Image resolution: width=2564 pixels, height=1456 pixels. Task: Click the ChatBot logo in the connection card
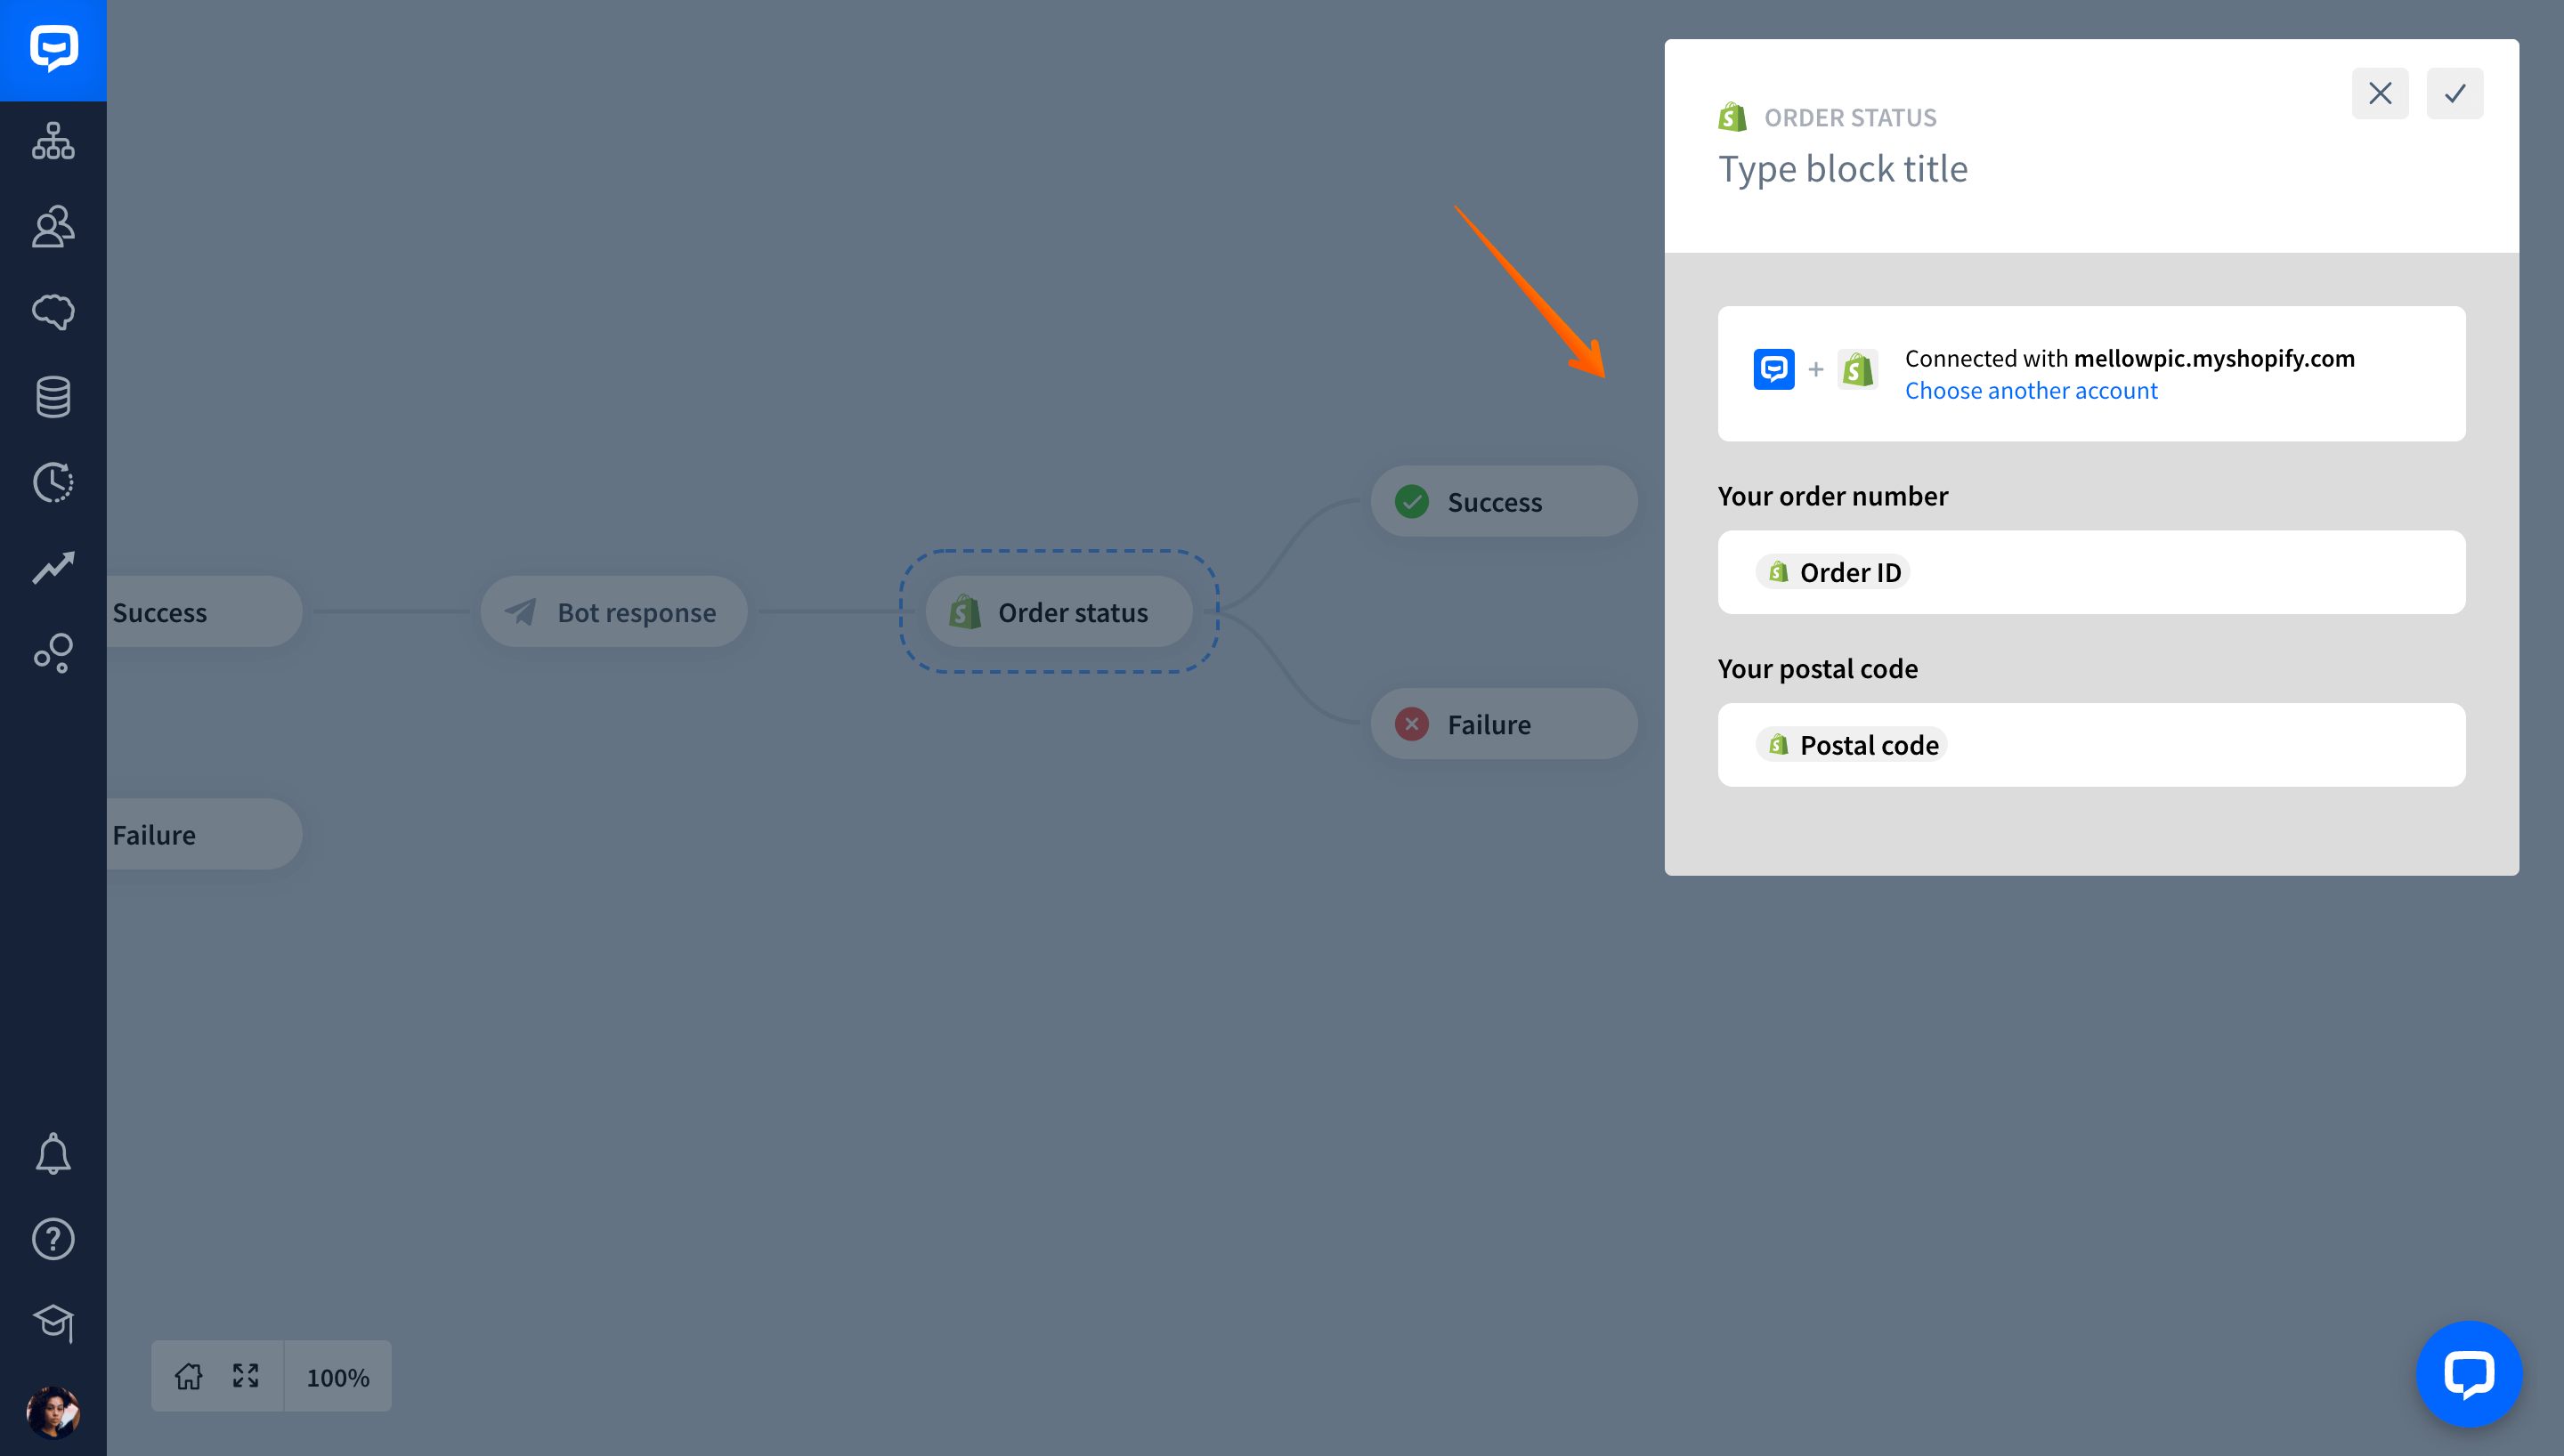[x=1774, y=369]
